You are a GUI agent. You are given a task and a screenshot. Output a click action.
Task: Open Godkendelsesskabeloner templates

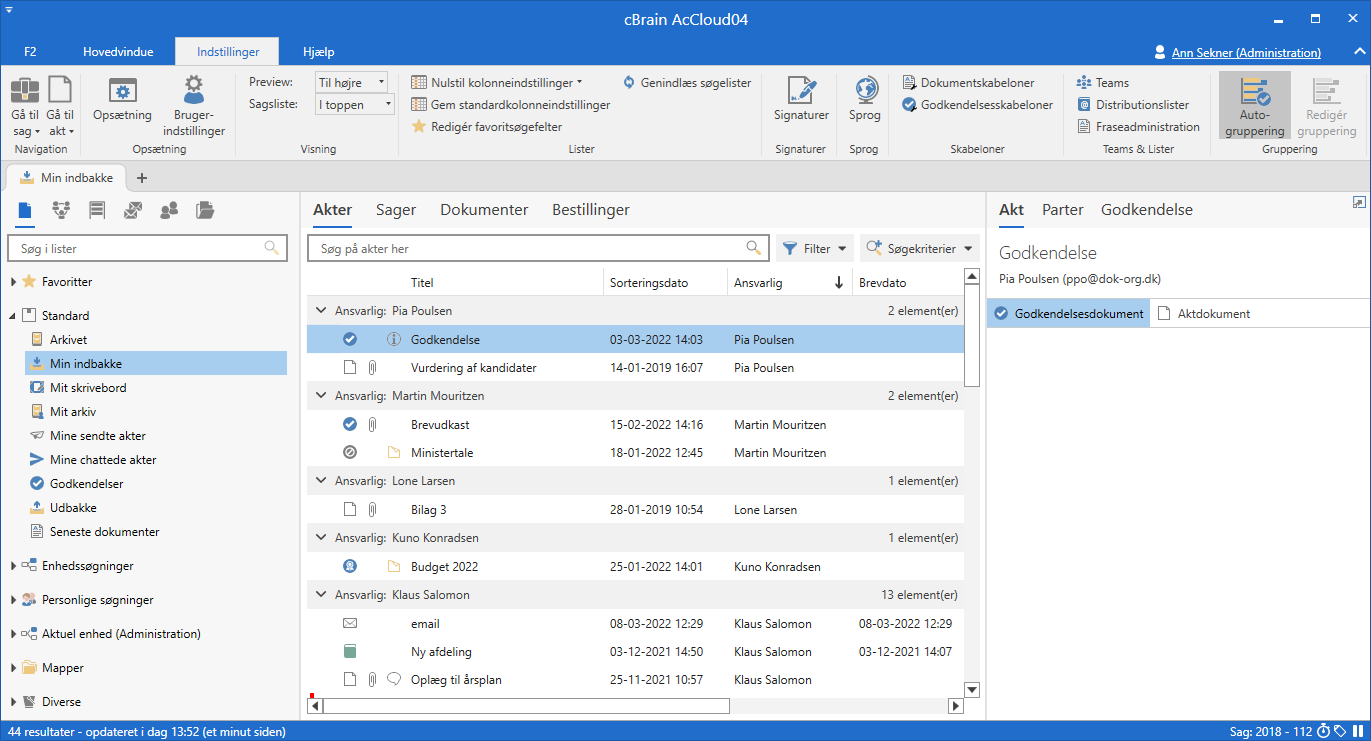(977, 105)
